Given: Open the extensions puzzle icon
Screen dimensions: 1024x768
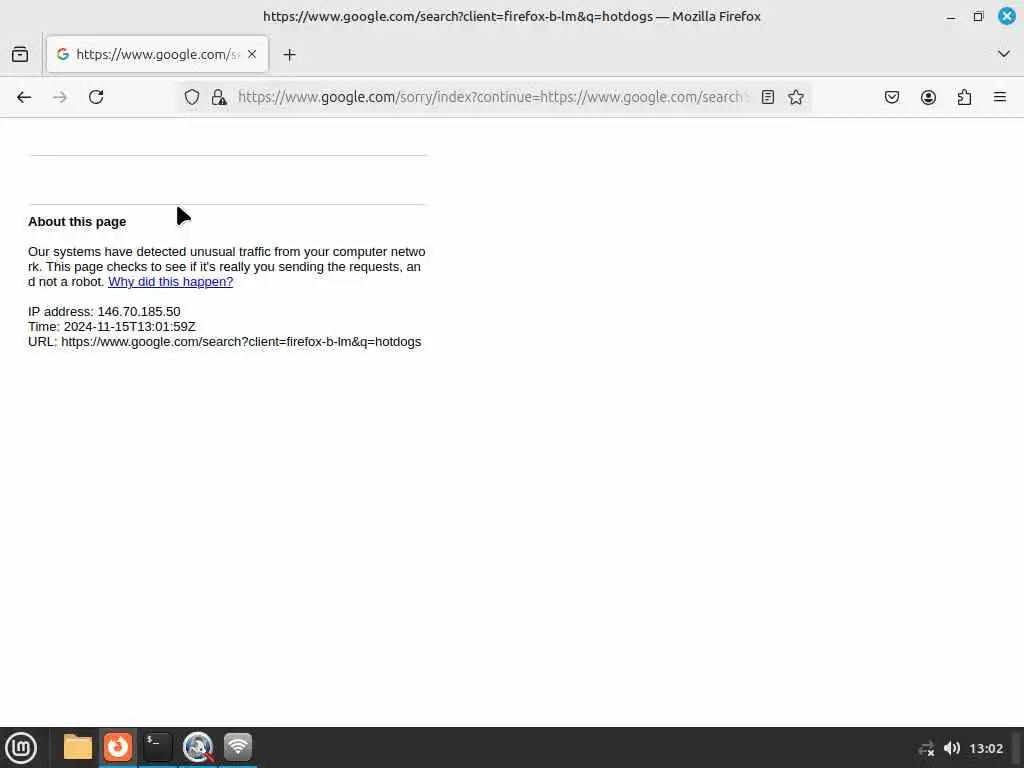Looking at the screenshot, I should [x=964, y=97].
